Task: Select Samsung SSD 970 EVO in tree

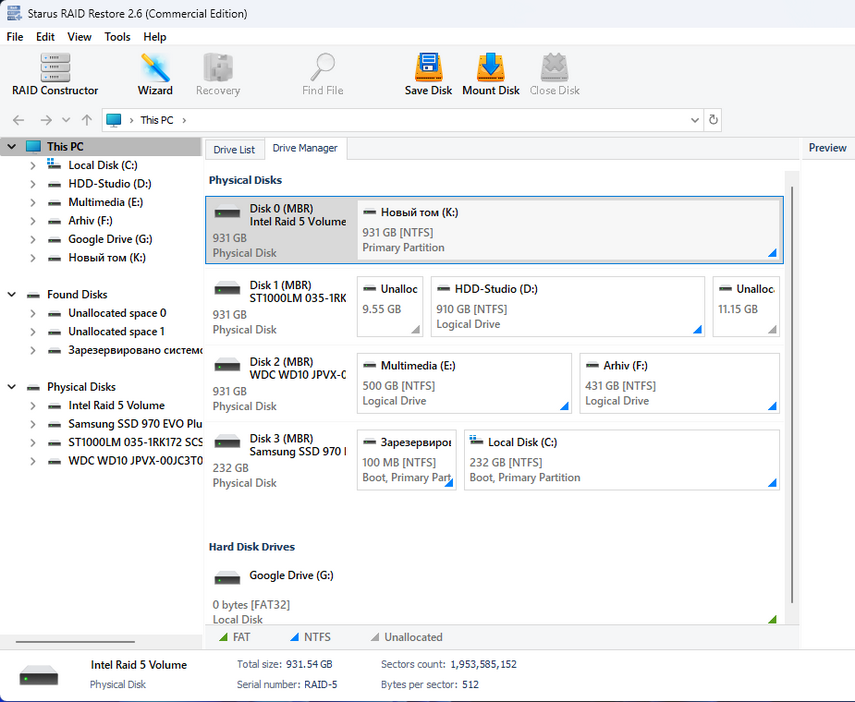Action: click(x=135, y=424)
